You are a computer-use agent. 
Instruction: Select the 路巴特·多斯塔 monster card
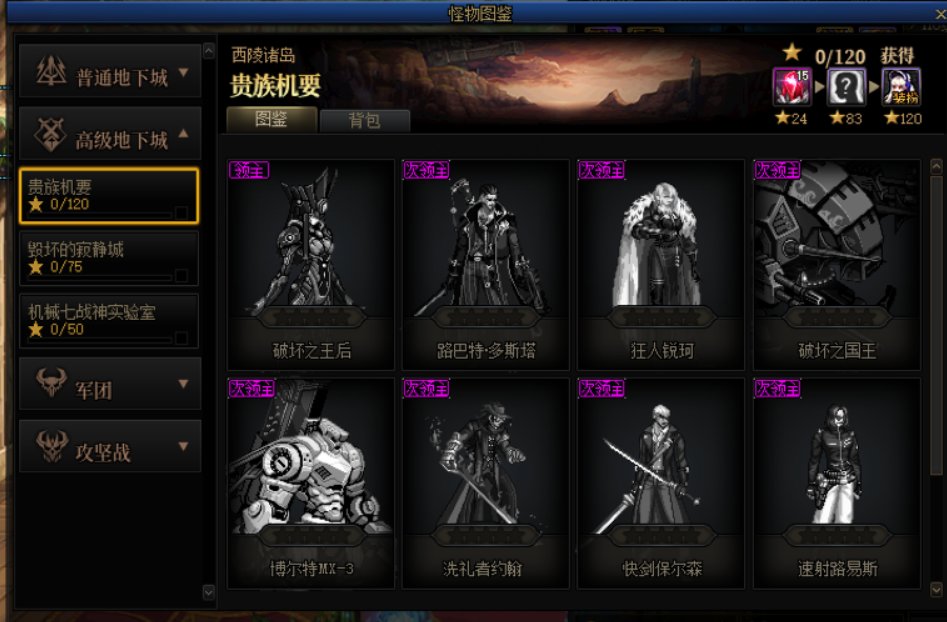(x=486, y=265)
